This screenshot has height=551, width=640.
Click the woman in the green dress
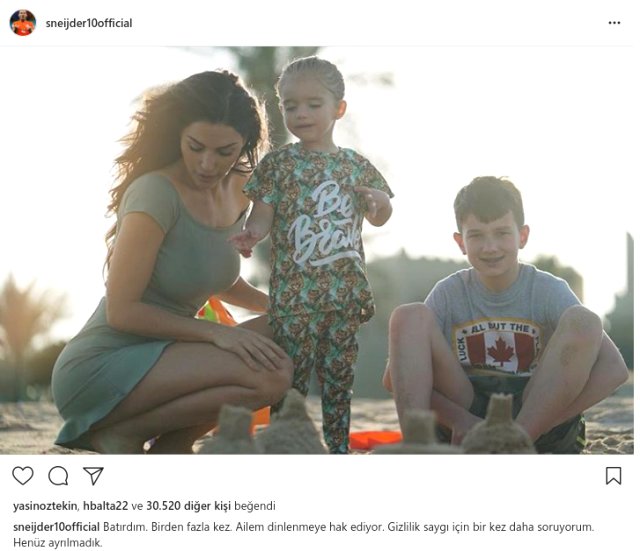[171, 261]
